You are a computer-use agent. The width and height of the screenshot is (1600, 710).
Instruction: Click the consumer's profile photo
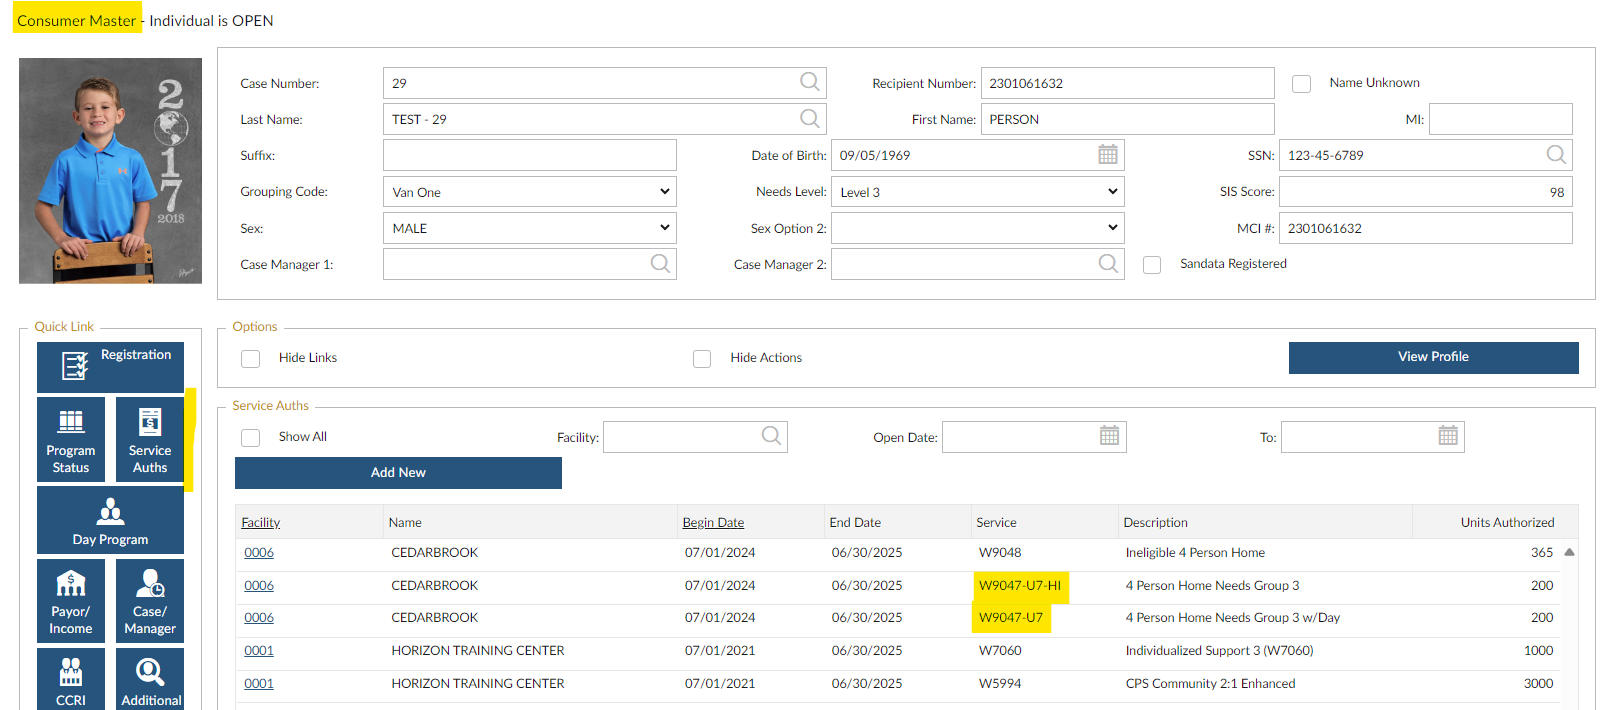coord(110,171)
